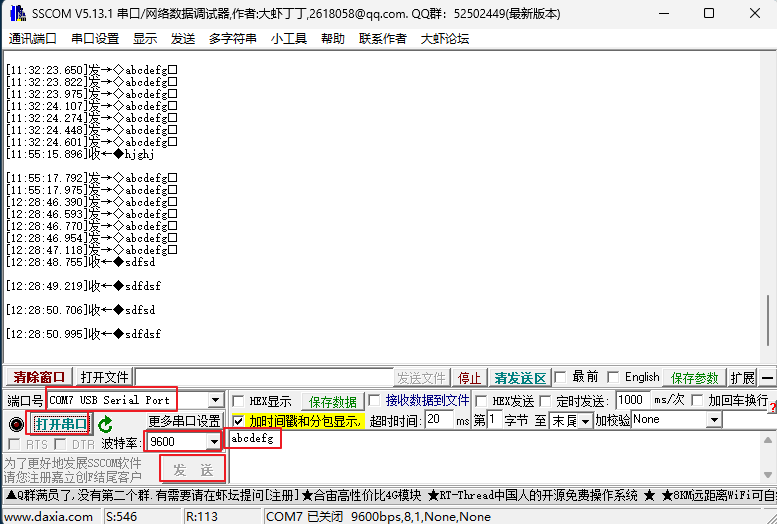Toggle the 加时间戳和分包显示 checkbox
The height and width of the screenshot is (524, 777).
(239, 421)
